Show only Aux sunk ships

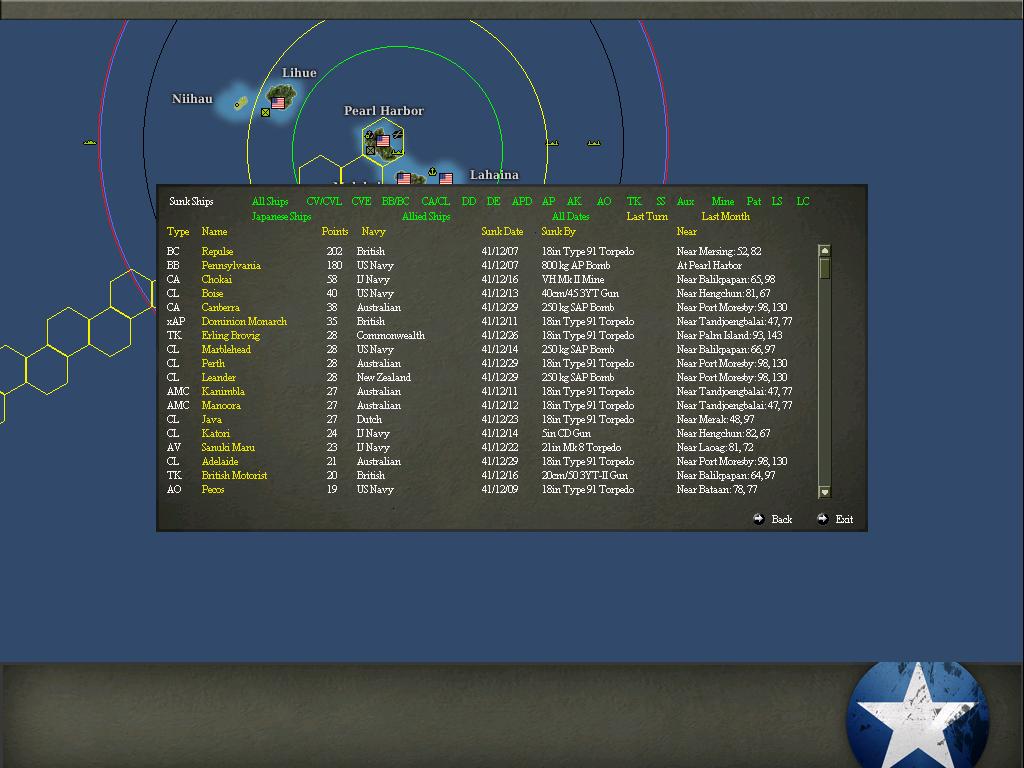685,201
